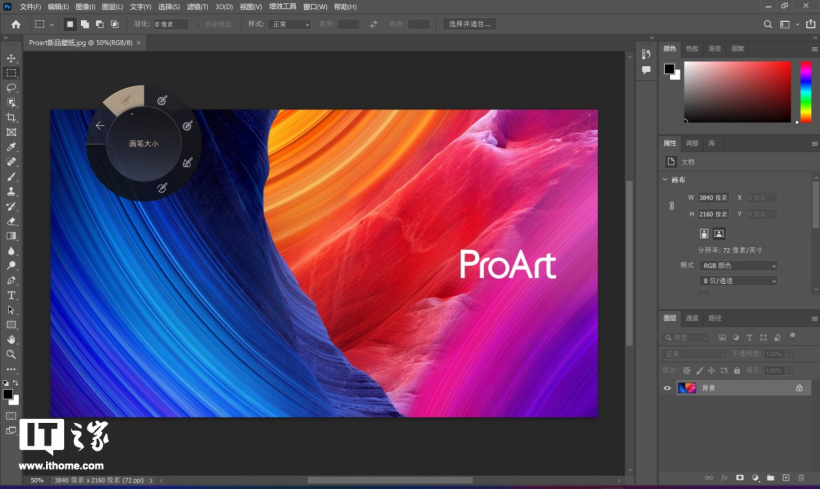Toggle the width-height link chain in Properties
This screenshot has width=820, height=489.
pyautogui.click(x=674, y=206)
